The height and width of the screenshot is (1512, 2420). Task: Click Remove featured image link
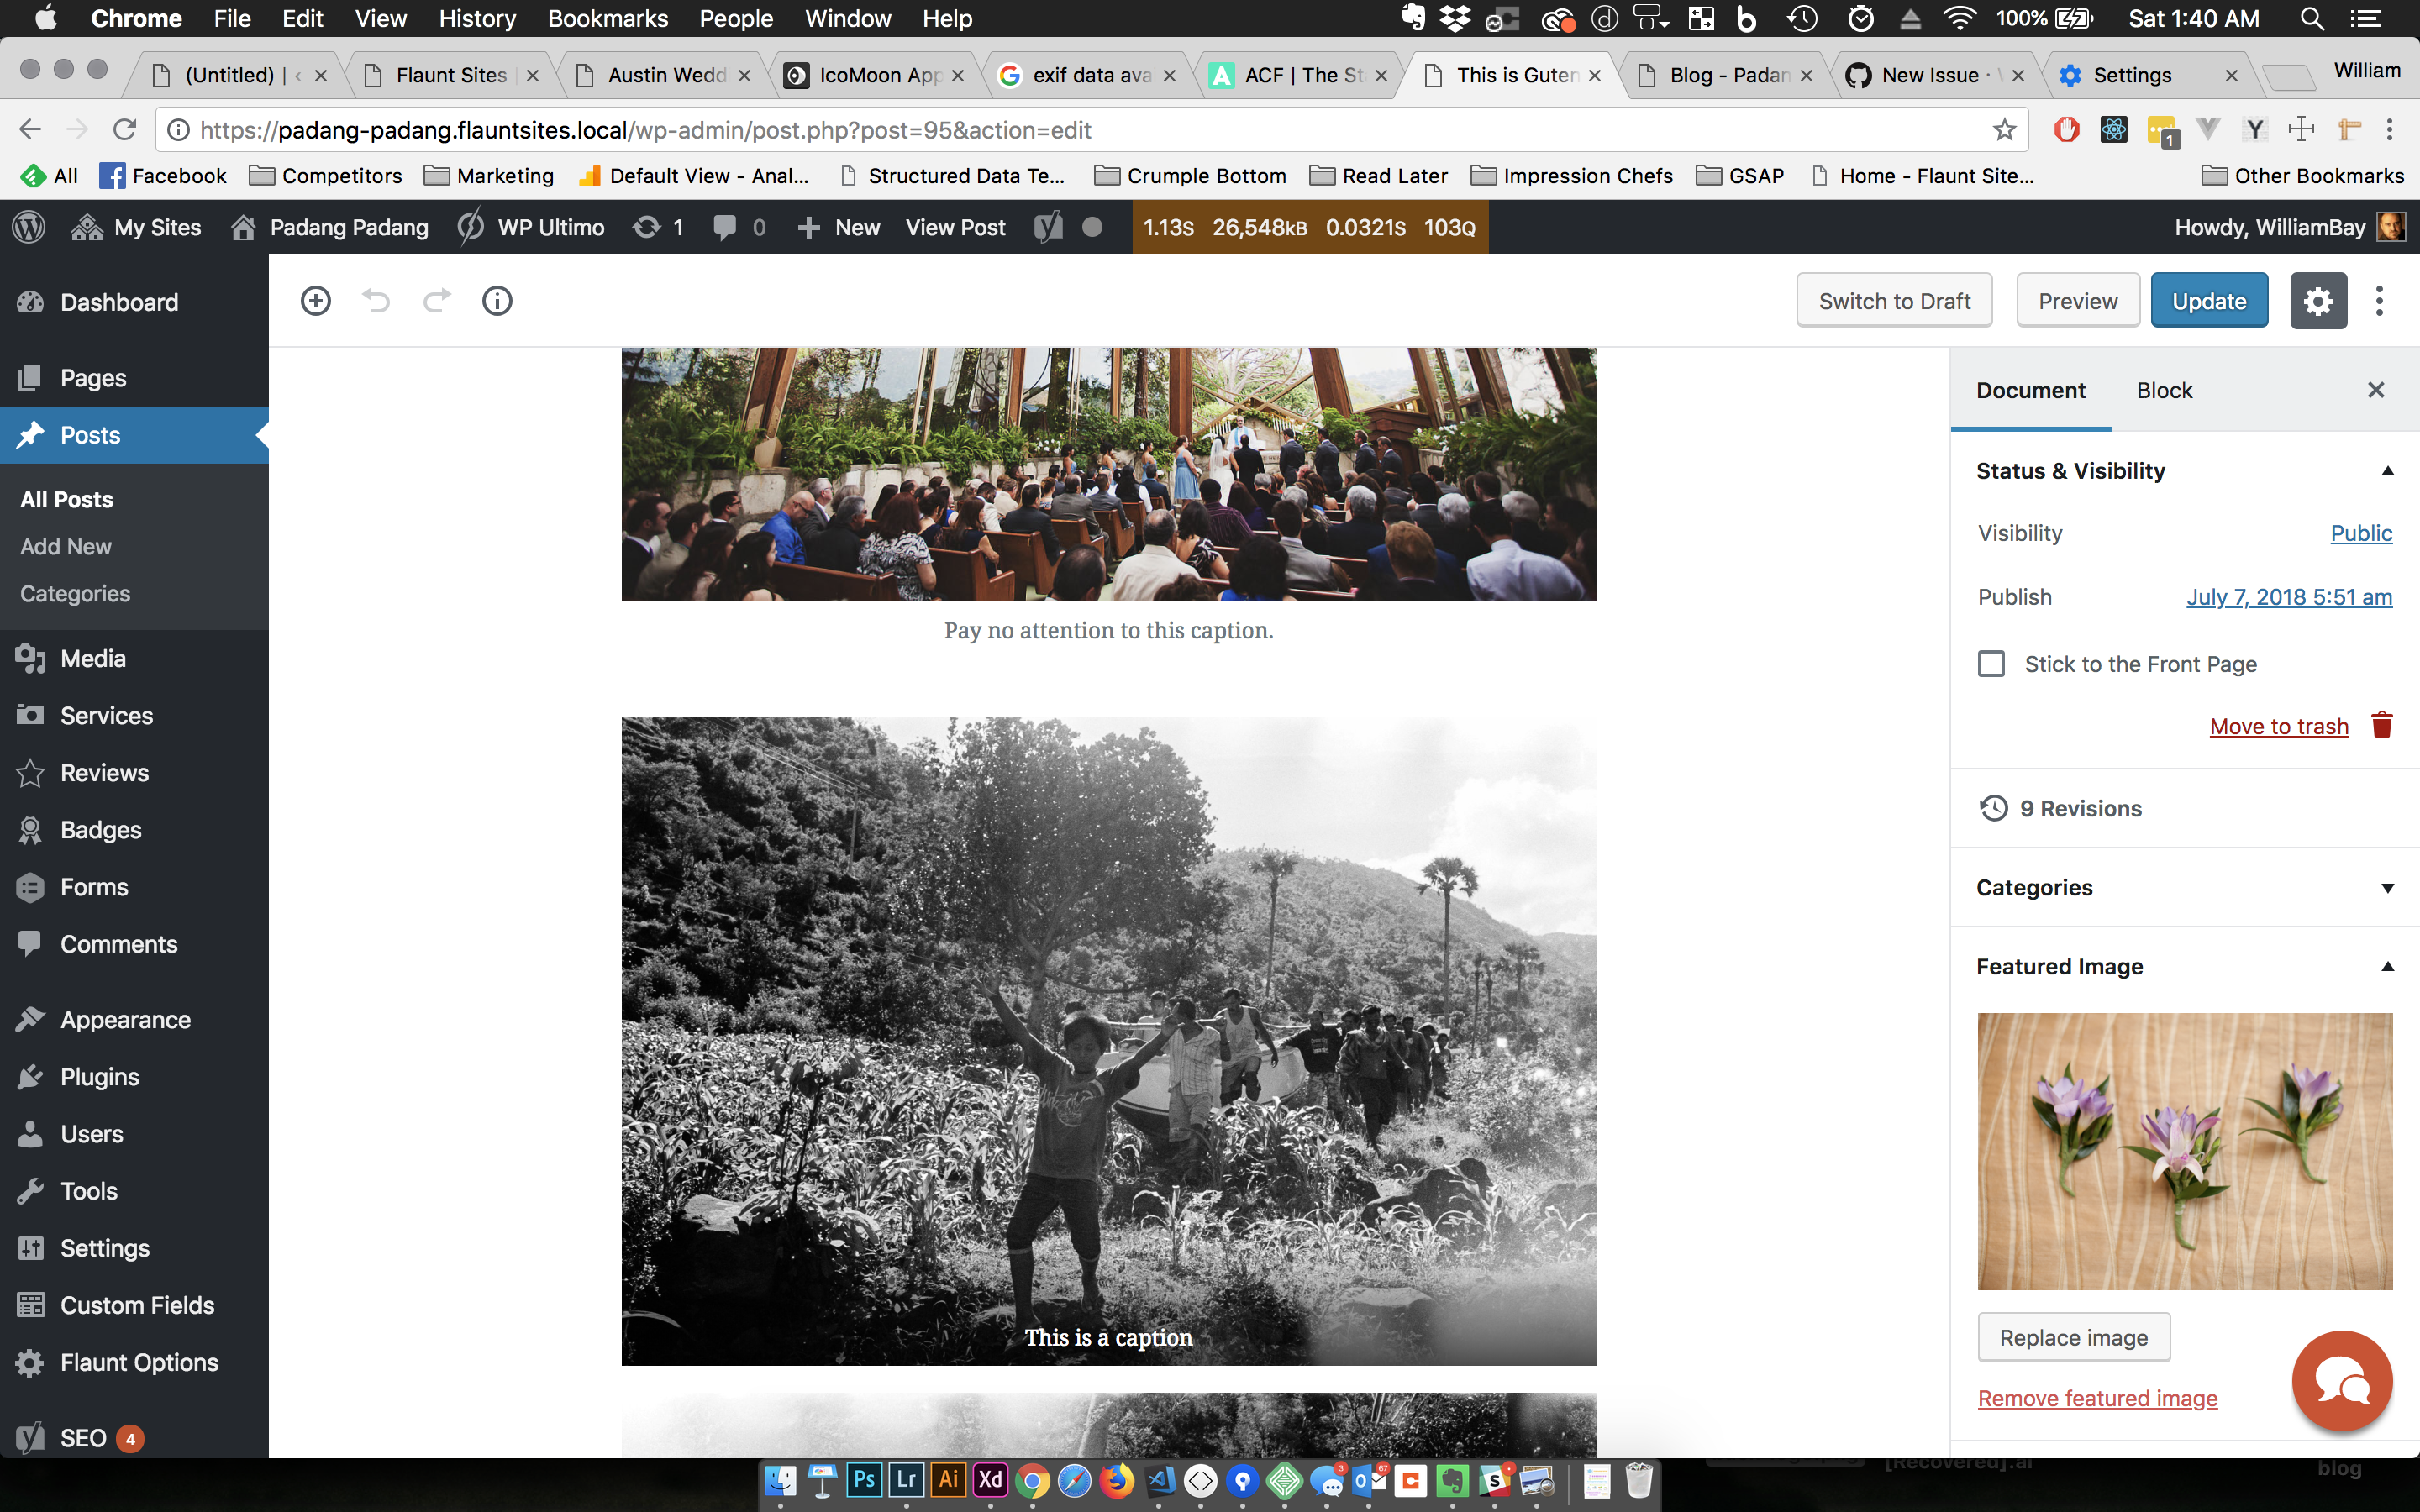(2097, 1398)
